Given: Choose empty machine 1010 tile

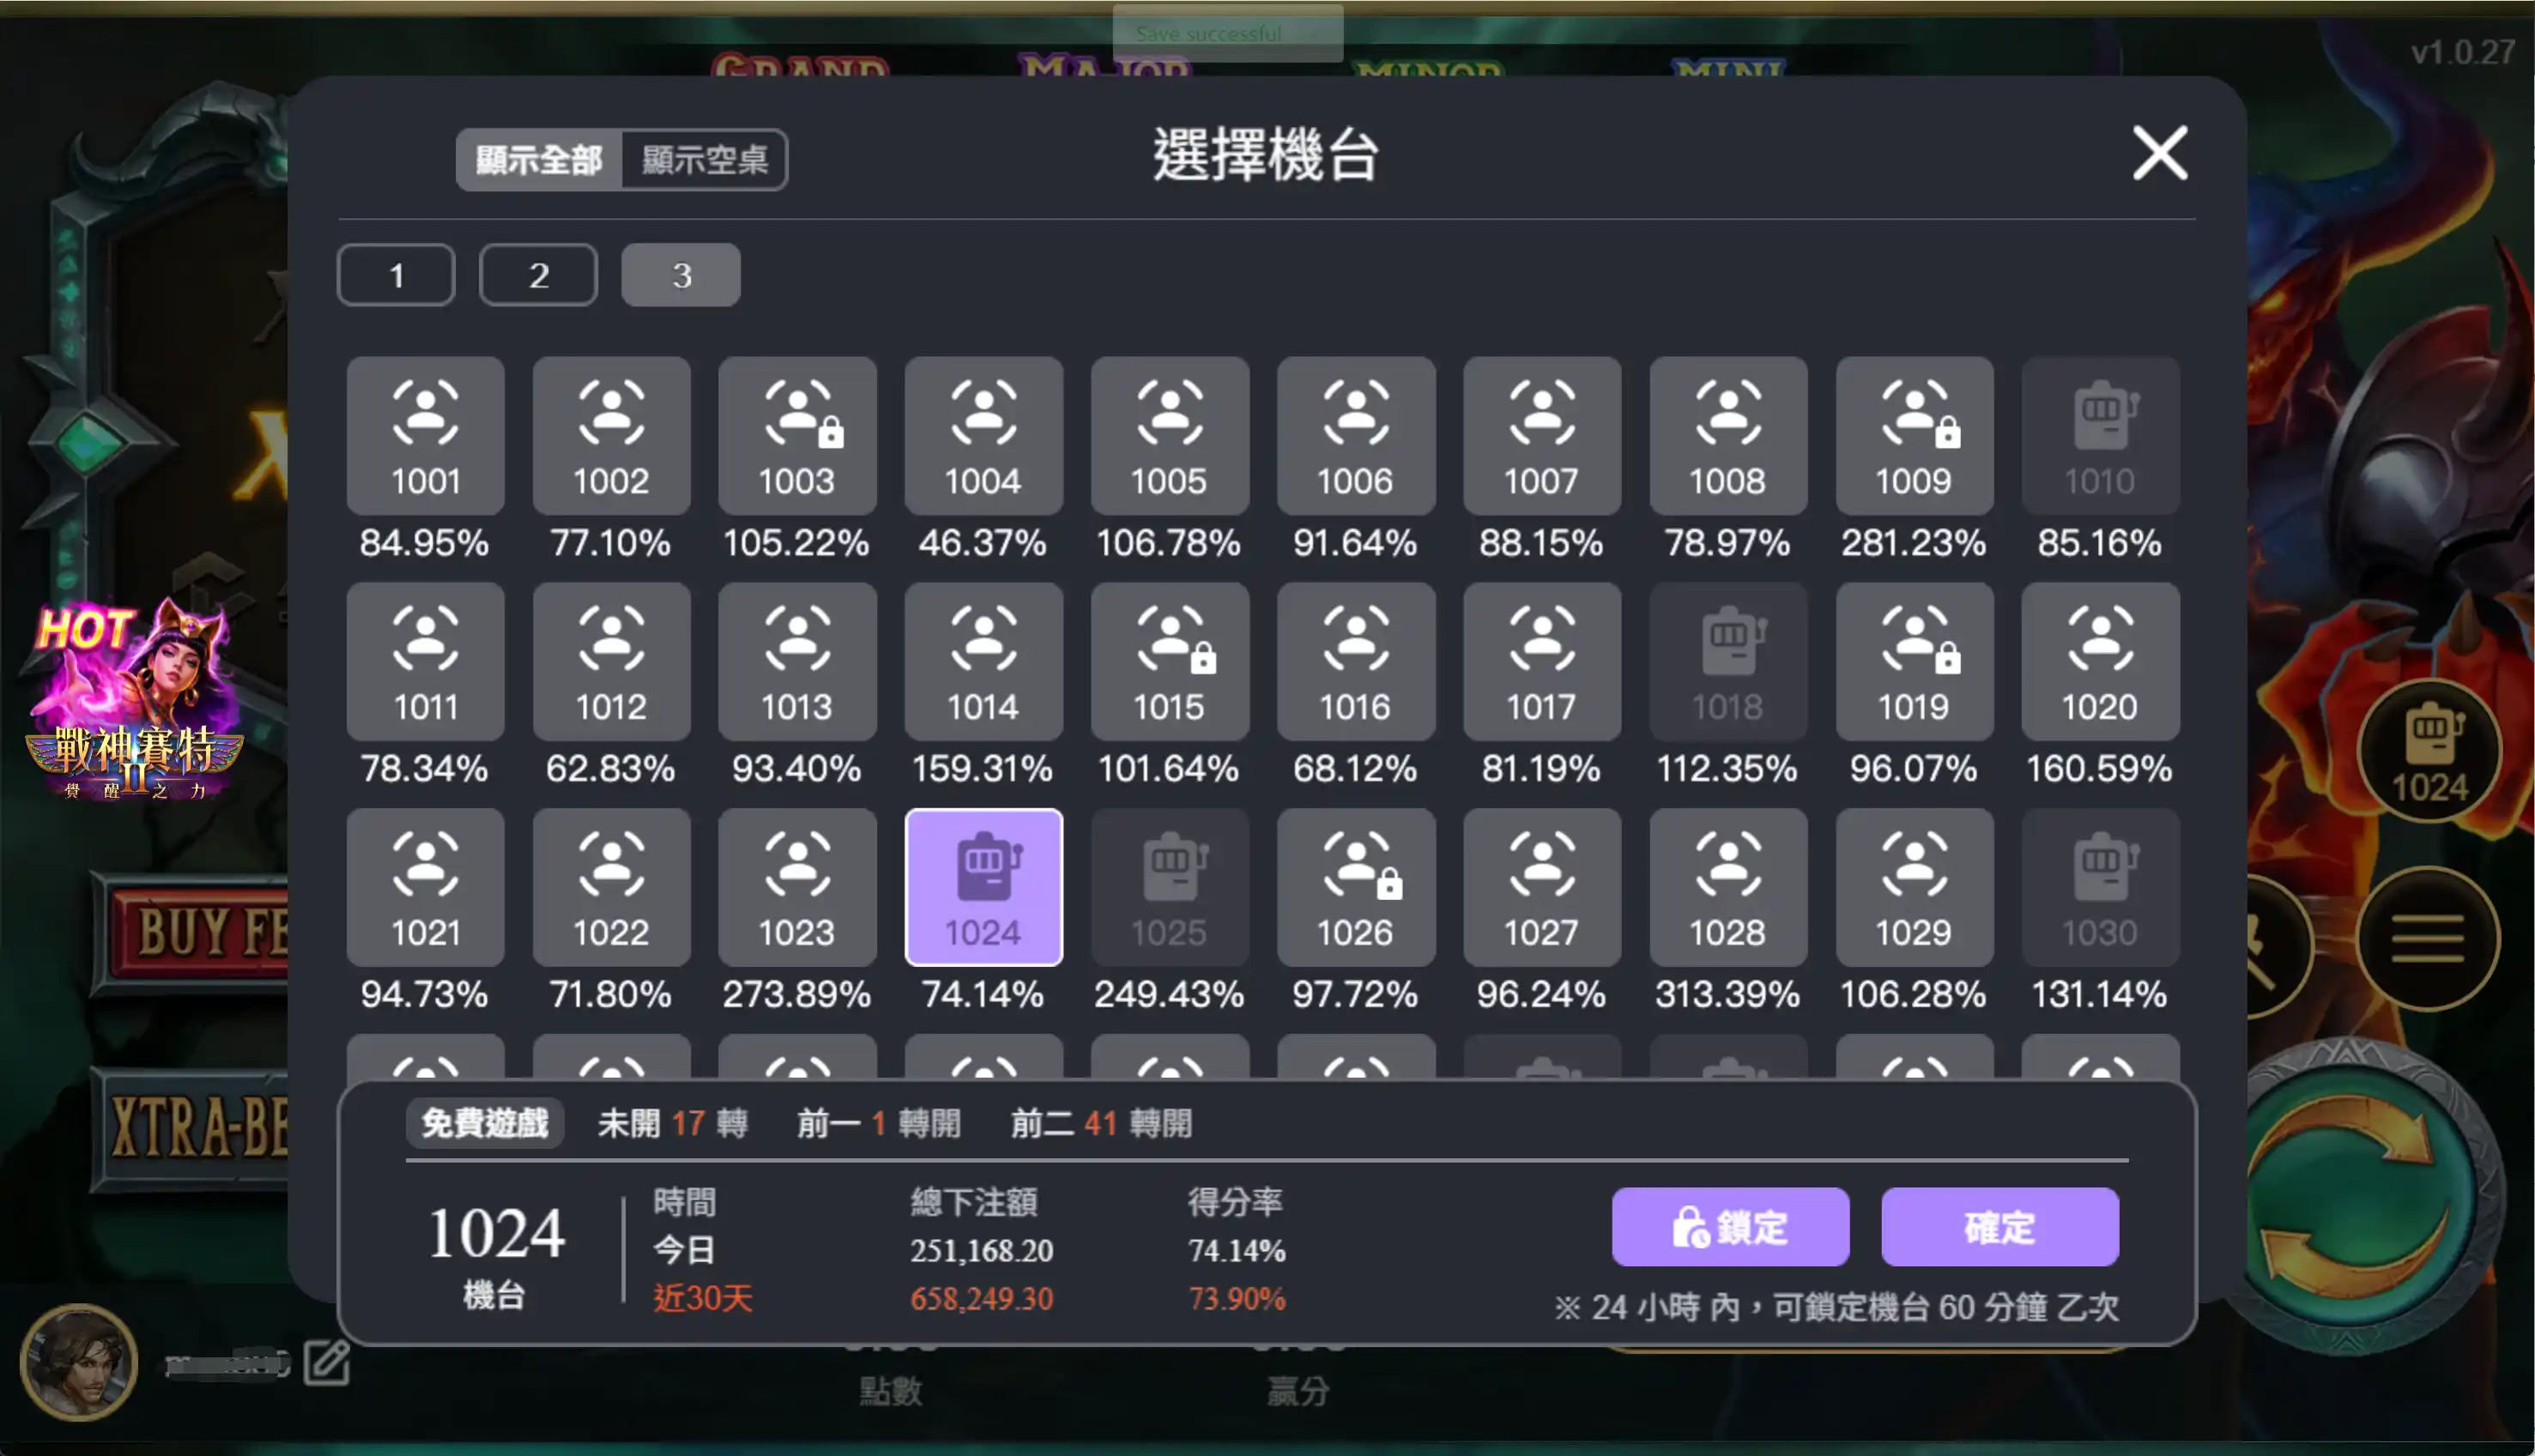Looking at the screenshot, I should [2099, 436].
